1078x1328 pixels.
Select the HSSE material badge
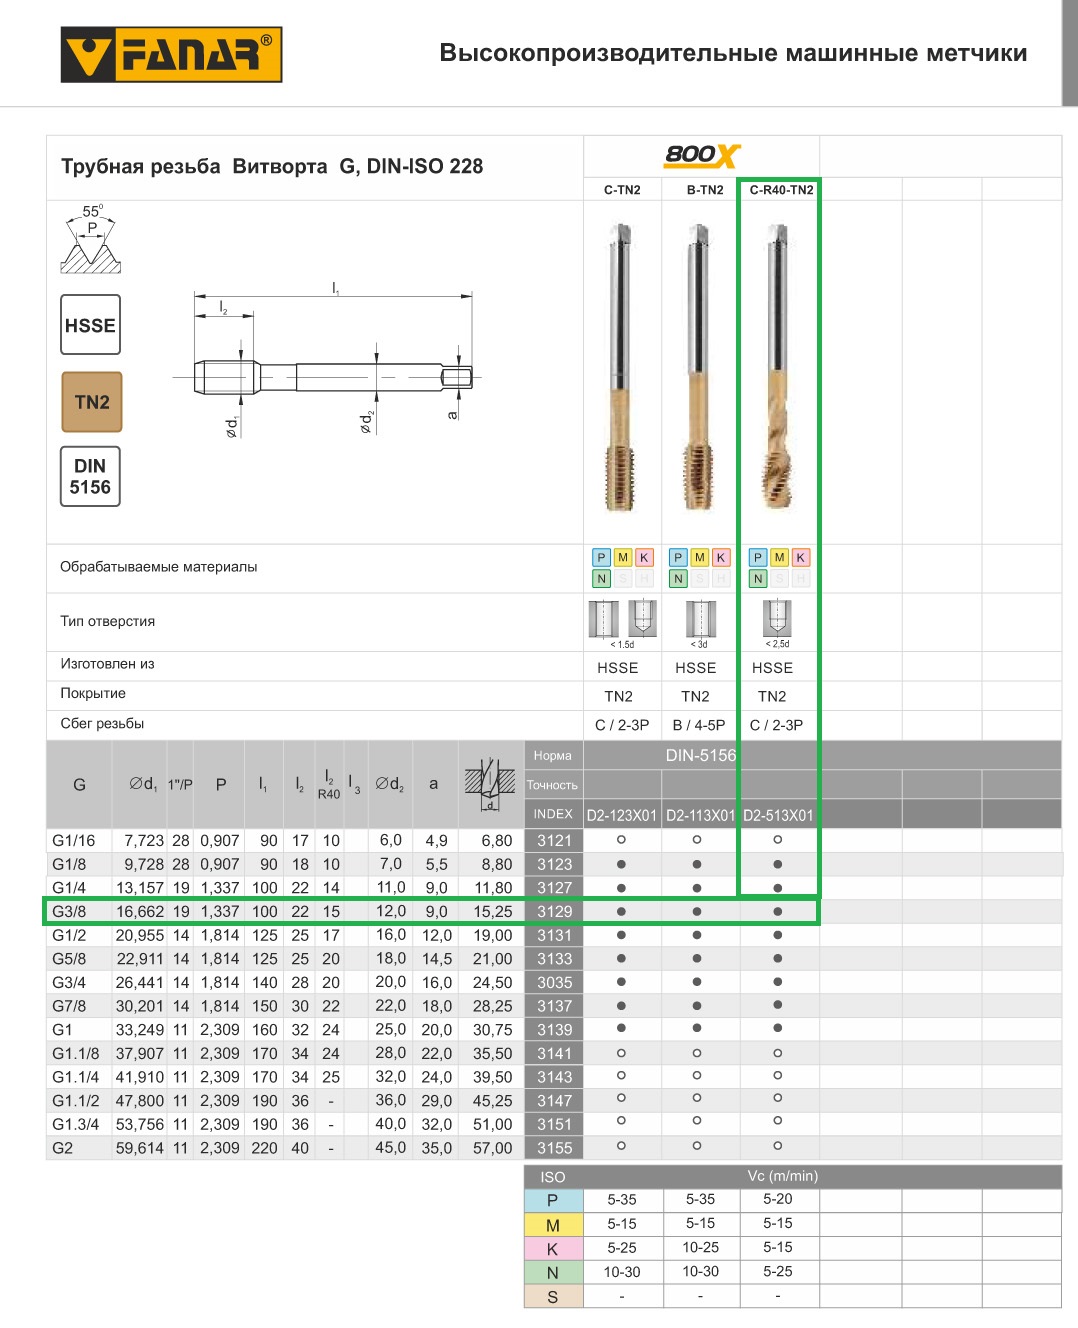tap(90, 325)
